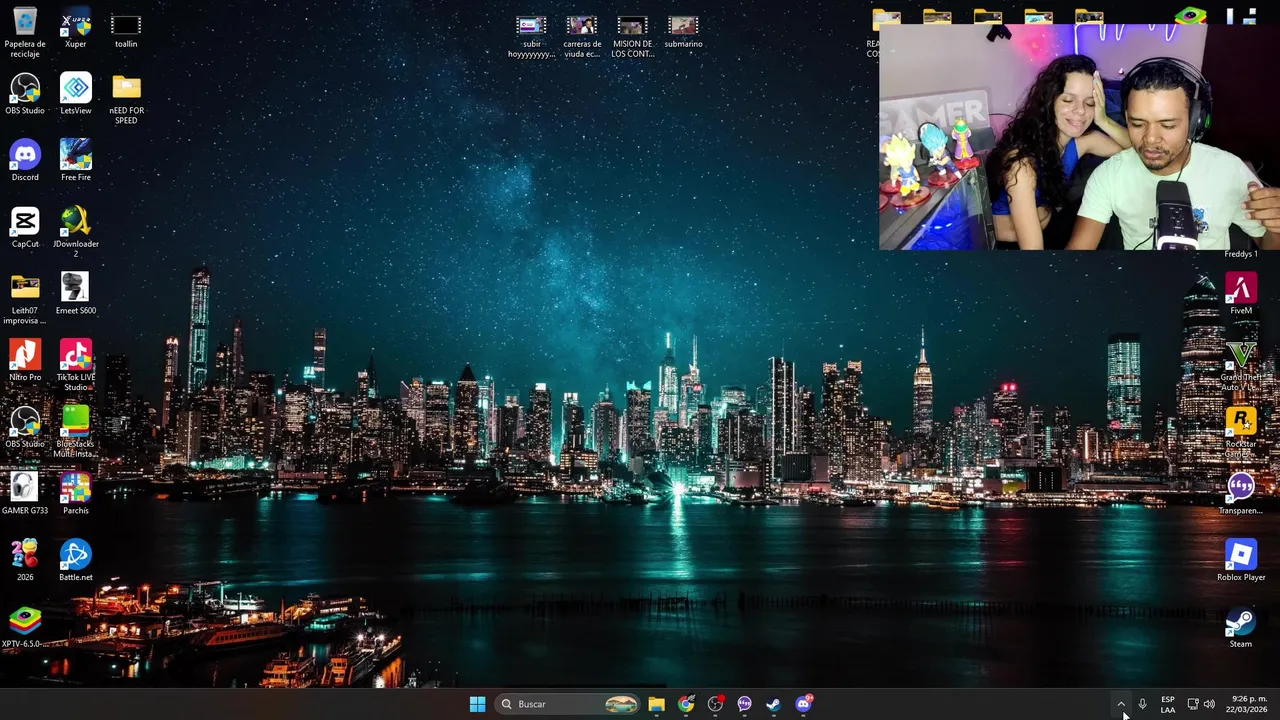Select the Transparen... desktop shortcut
Viewport: 1280px width, 720px height.
(x=1241, y=494)
